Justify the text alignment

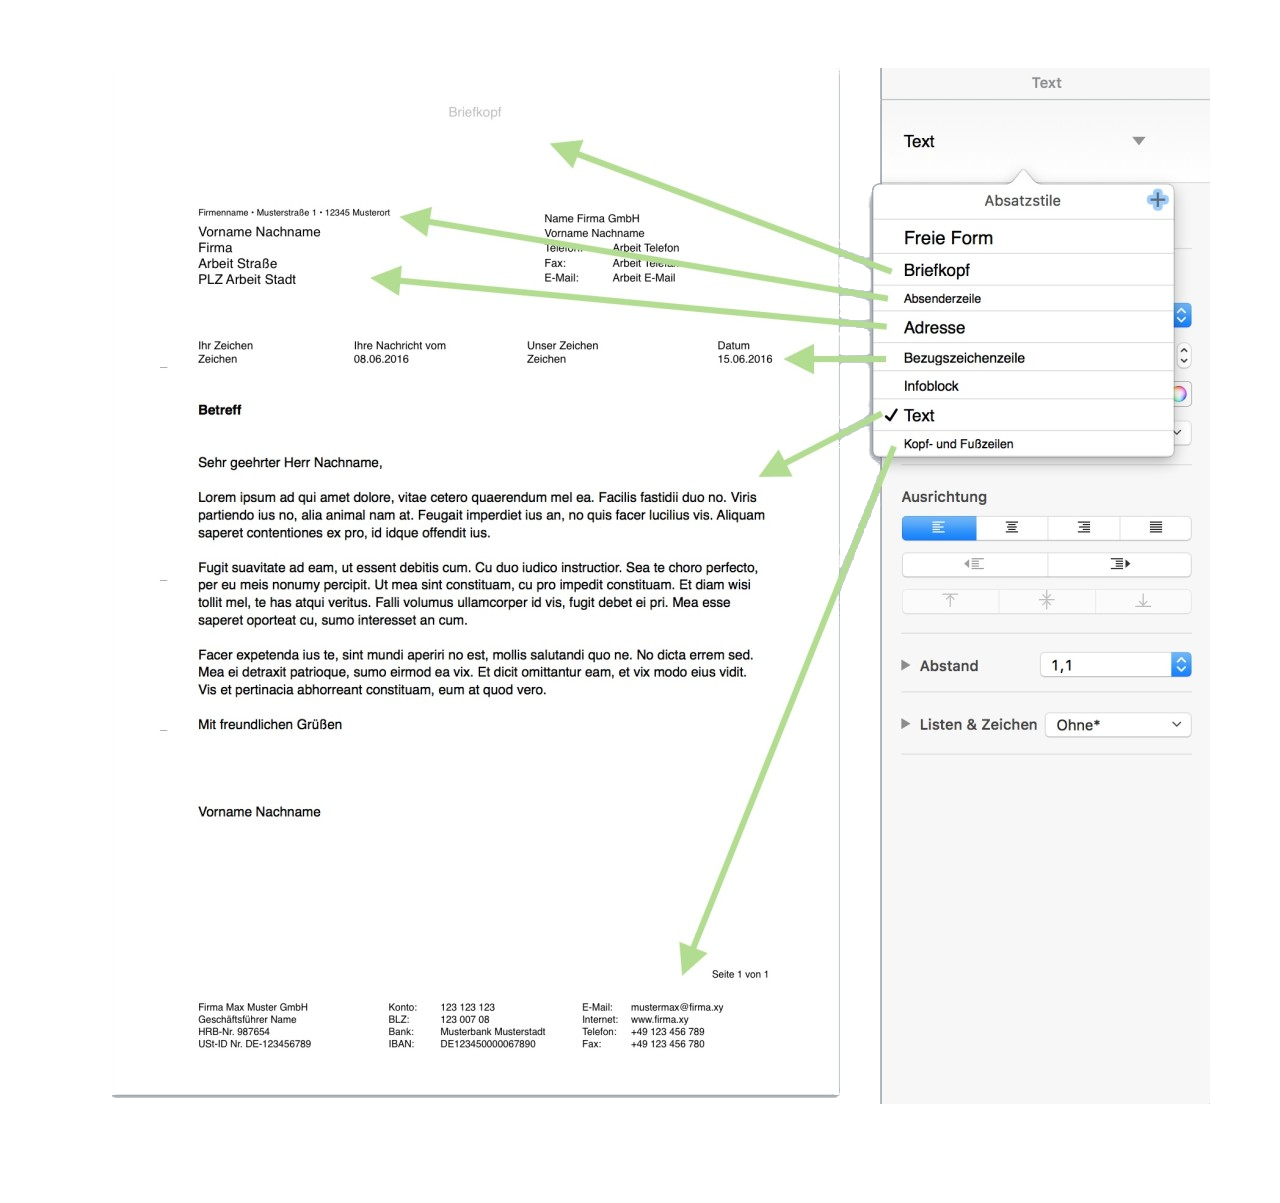point(1155,528)
